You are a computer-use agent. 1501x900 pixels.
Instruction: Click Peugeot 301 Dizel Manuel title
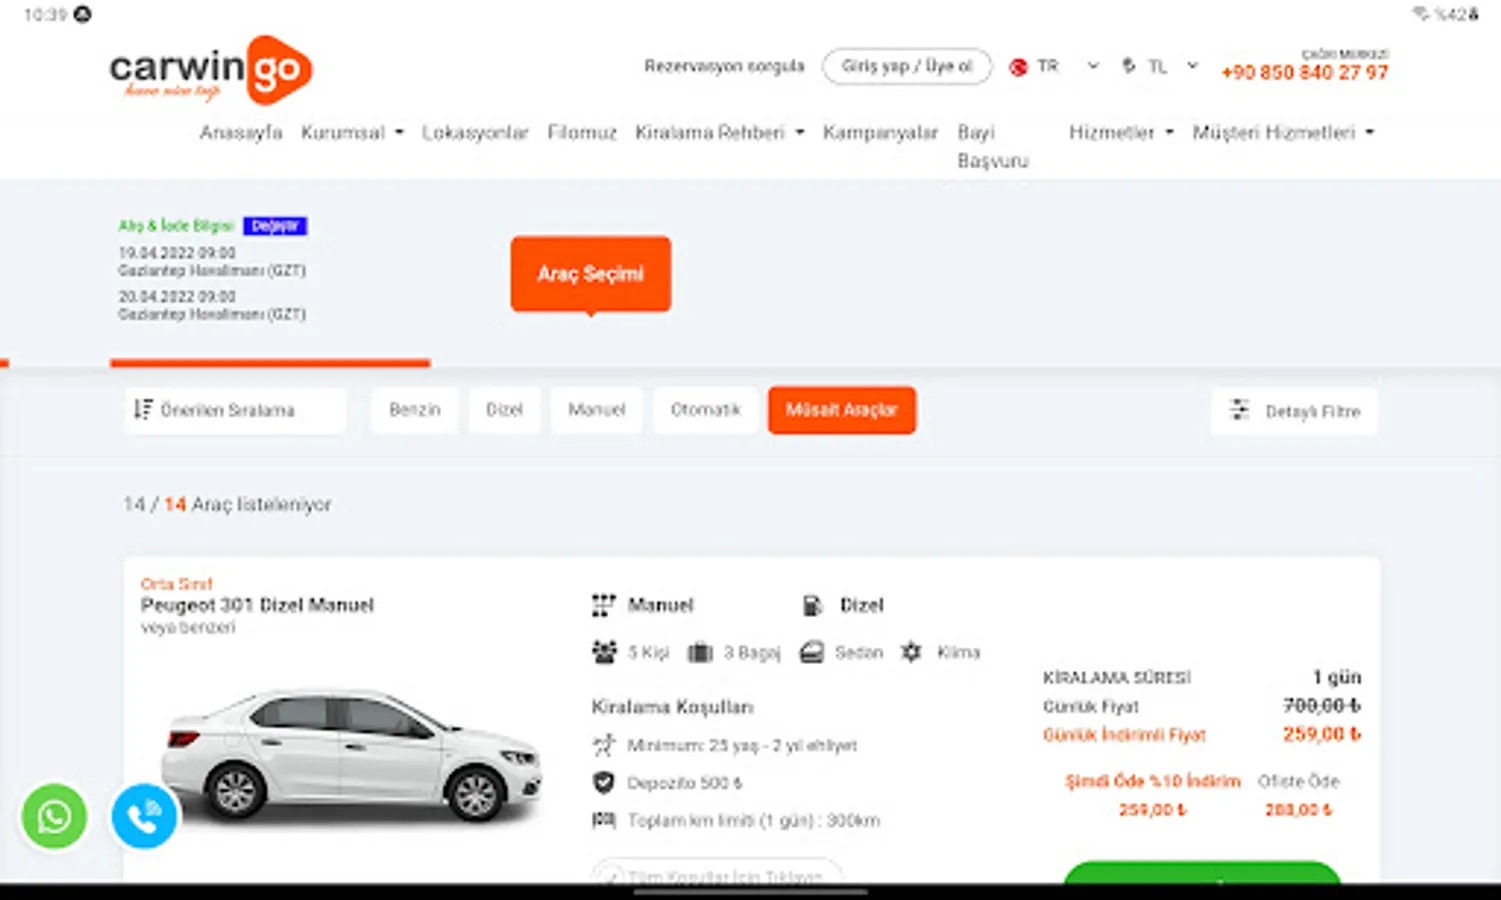pos(257,605)
